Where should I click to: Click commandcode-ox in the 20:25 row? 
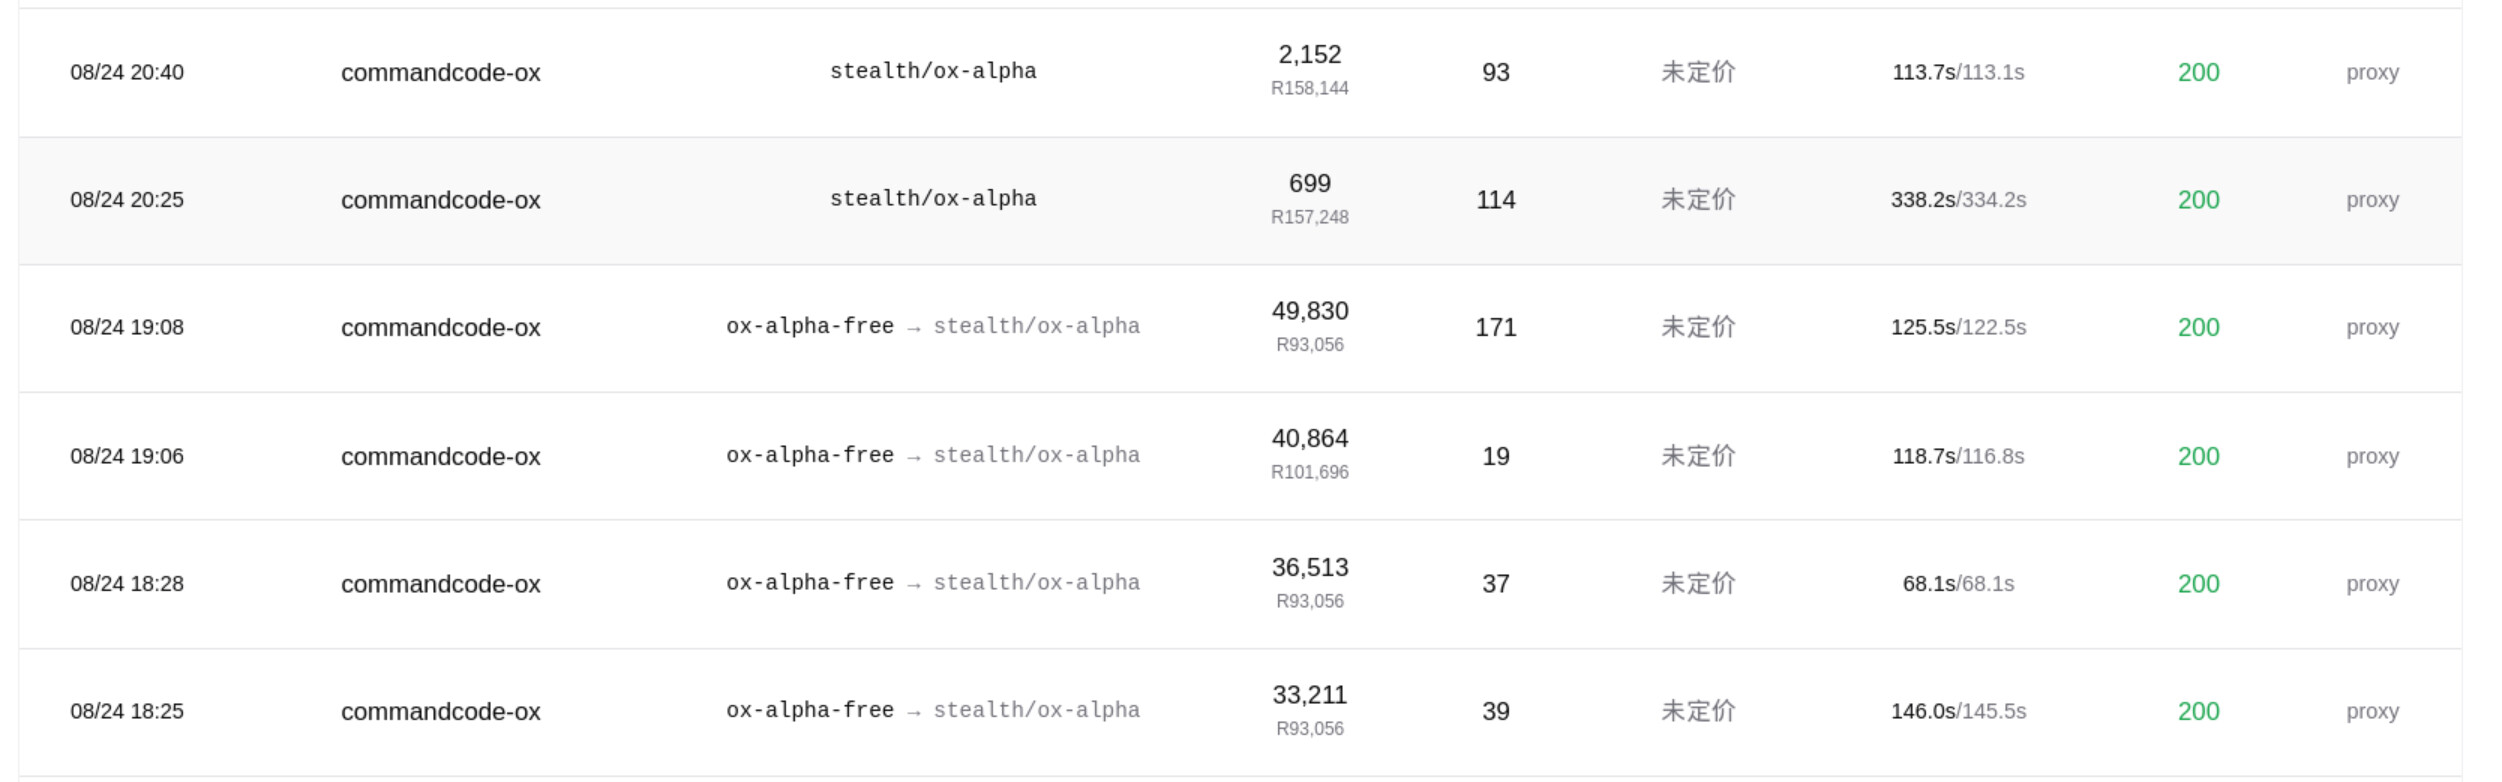[x=440, y=200]
